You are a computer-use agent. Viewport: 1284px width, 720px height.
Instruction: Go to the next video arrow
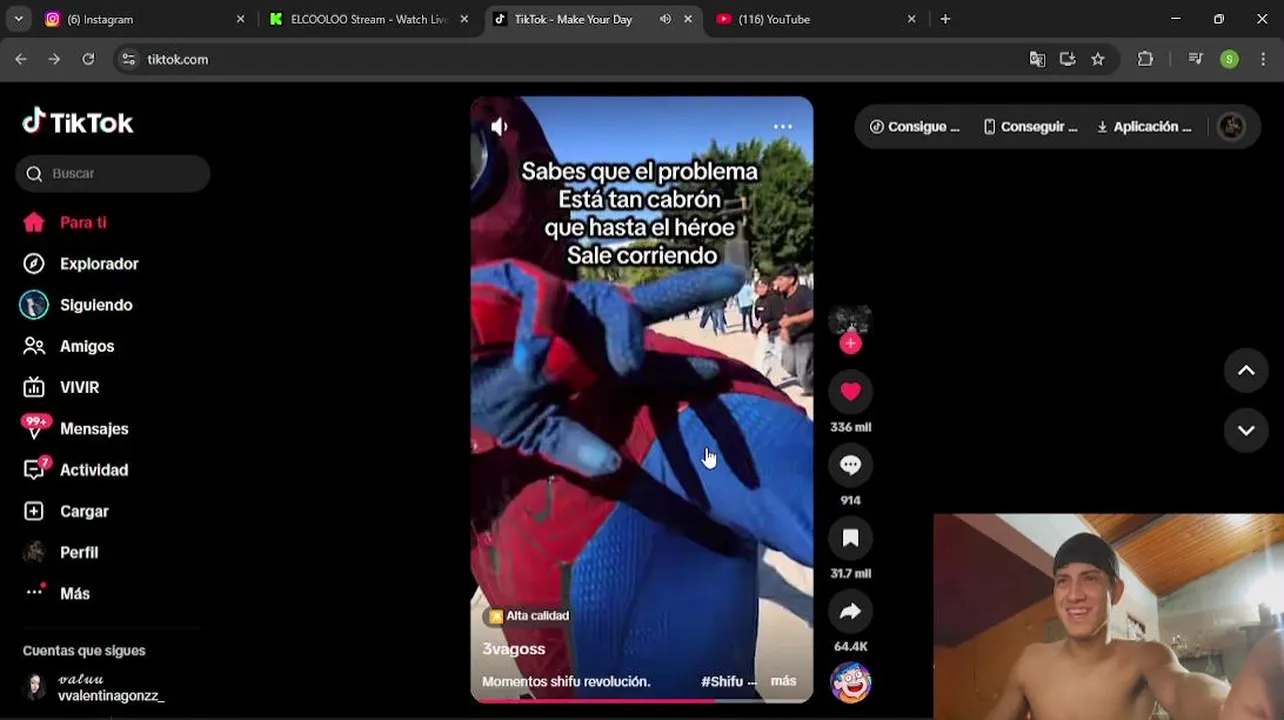point(1246,430)
